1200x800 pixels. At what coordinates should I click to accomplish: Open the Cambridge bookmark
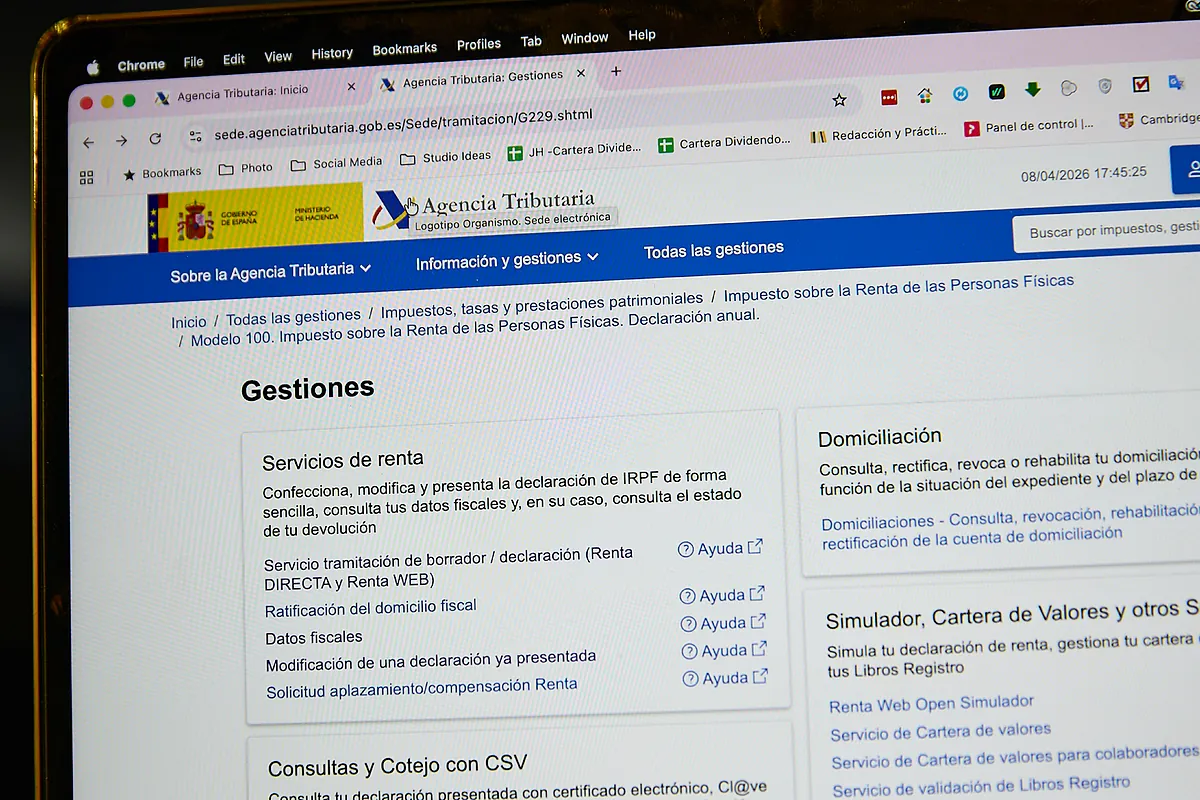coord(1160,120)
